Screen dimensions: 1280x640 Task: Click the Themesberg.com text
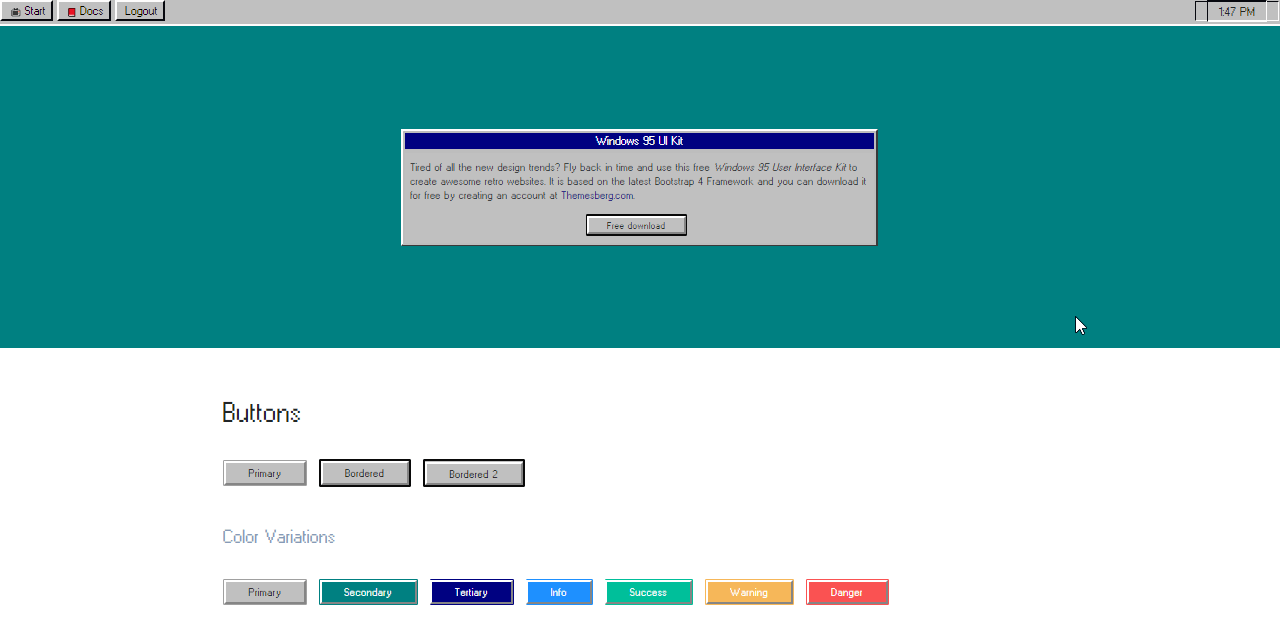click(597, 196)
